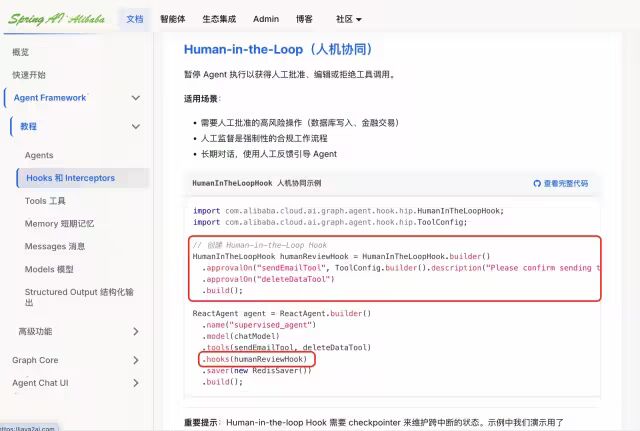The width and height of the screenshot is (640, 431).
Task: Open Memory 短期记忆 page
Action: 59,224
